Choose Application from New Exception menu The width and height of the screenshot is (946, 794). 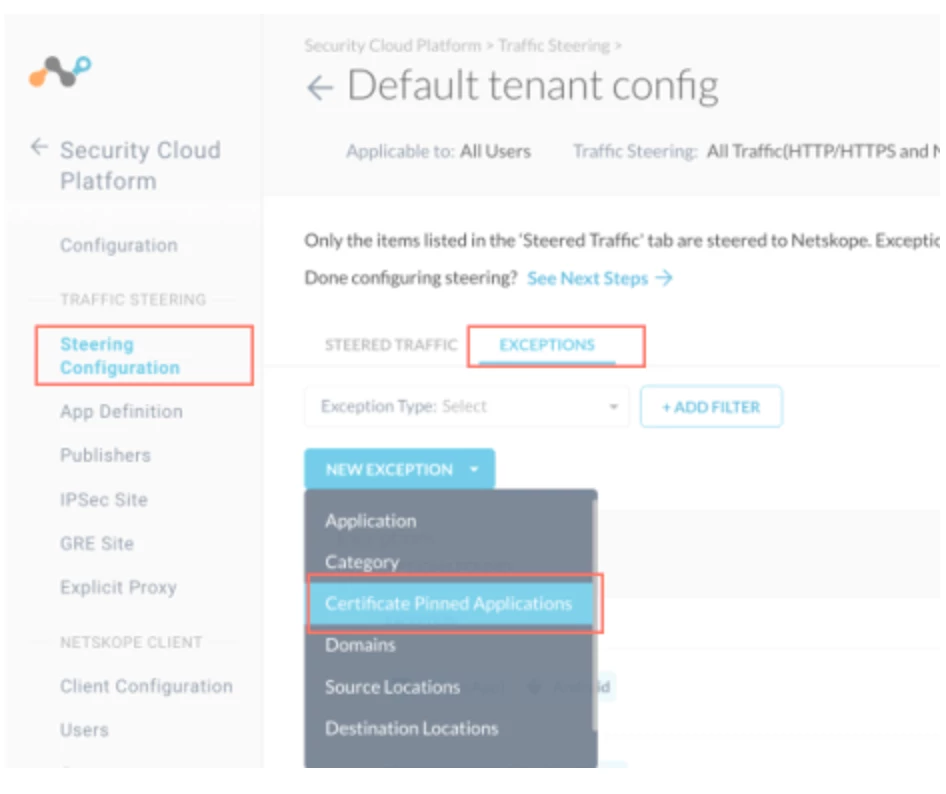click(x=370, y=521)
